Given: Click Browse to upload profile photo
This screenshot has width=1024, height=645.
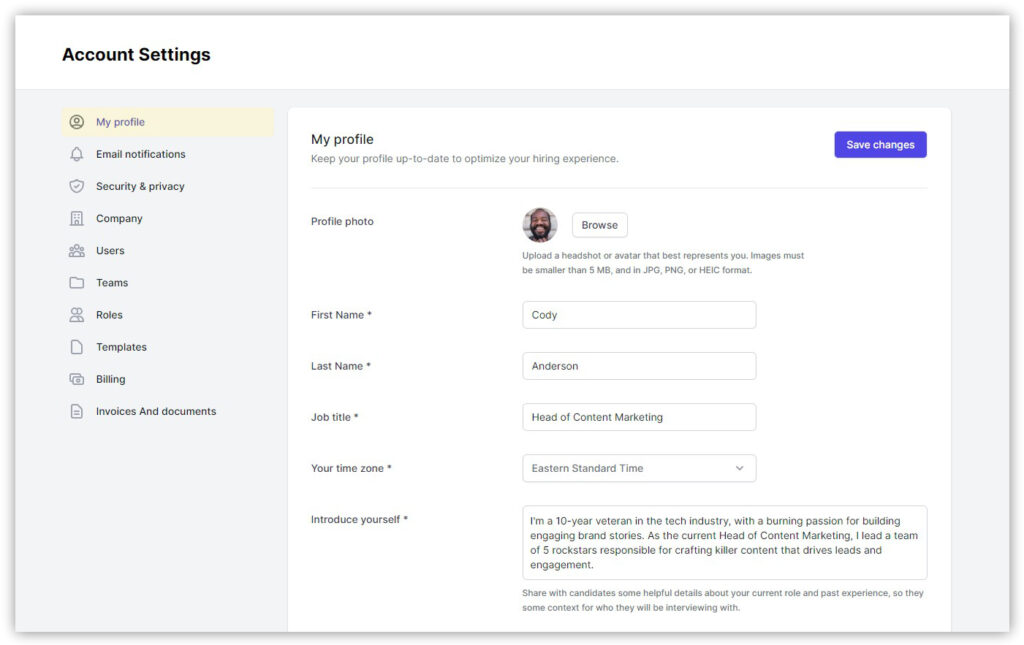Looking at the screenshot, I should click(599, 225).
